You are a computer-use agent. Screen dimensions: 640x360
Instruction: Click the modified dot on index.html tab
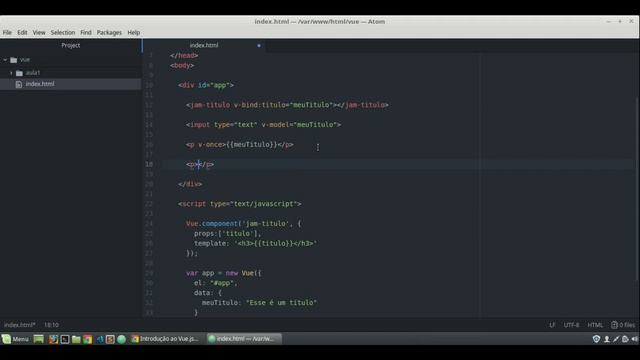259,45
